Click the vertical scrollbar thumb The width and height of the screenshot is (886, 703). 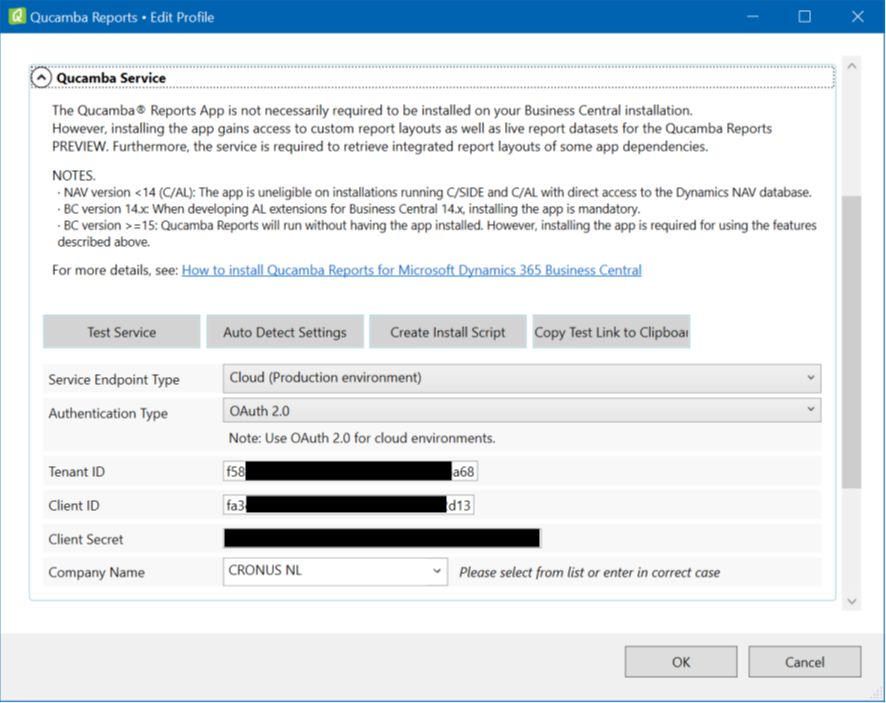tap(852, 342)
